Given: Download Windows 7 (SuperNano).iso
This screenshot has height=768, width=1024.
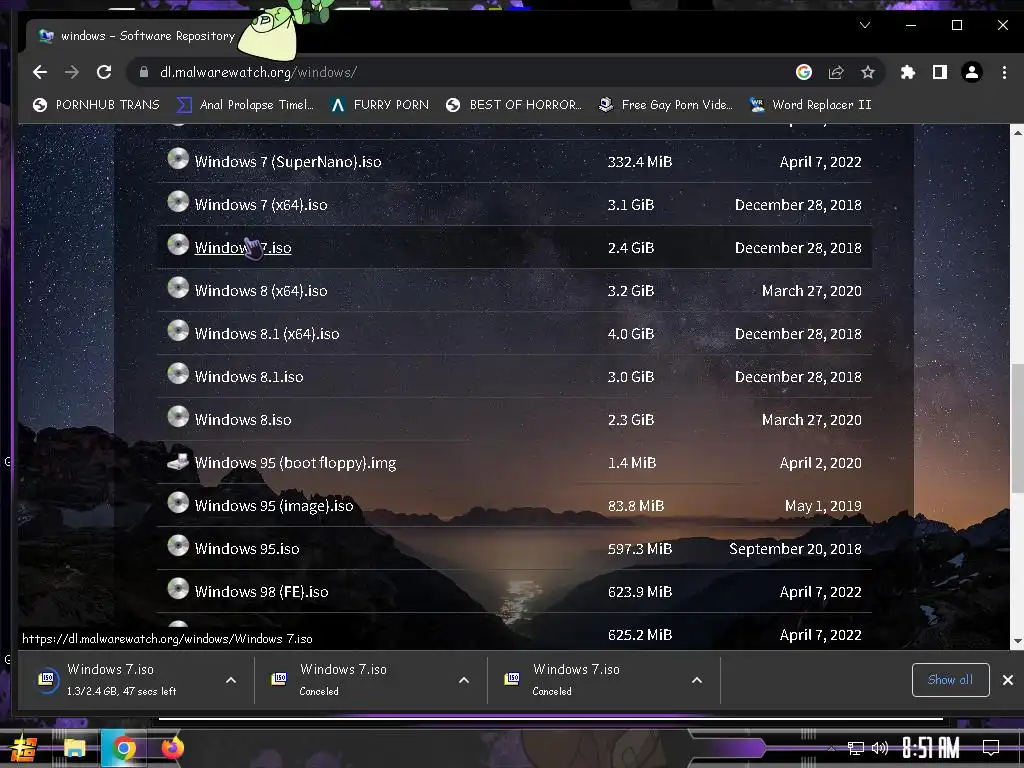Looking at the screenshot, I should [x=288, y=162].
